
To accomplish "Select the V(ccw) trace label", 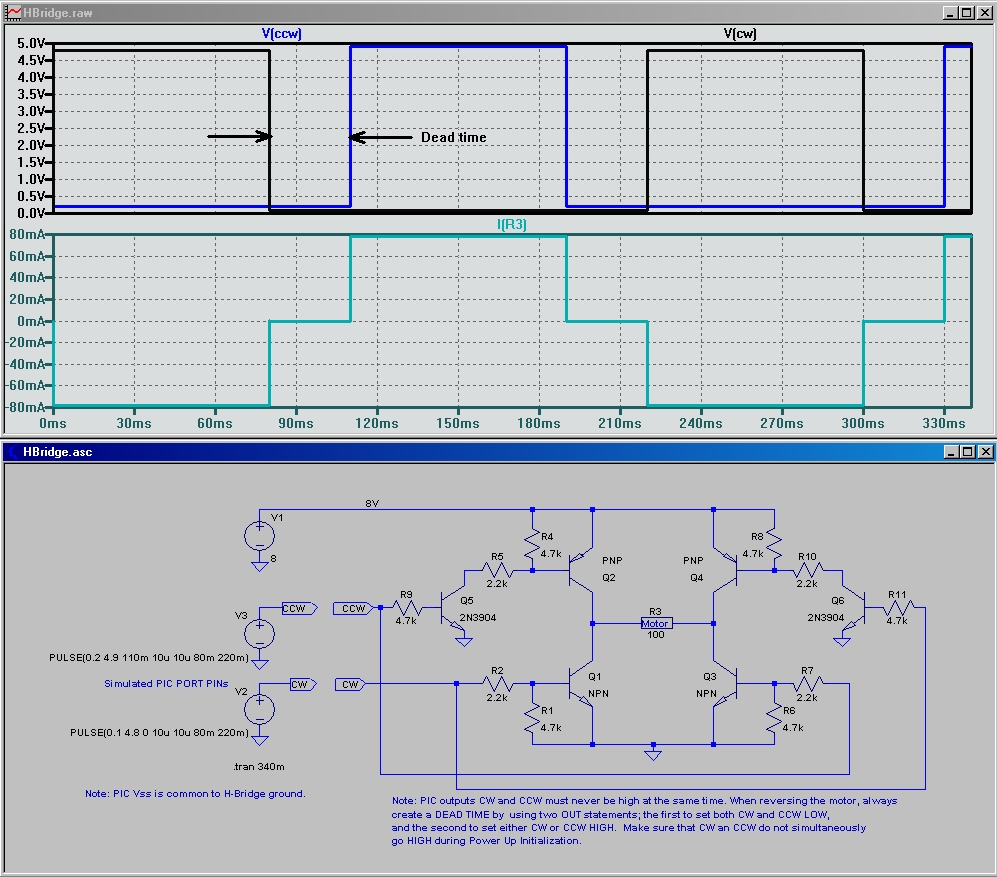I will click(x=282, y=34).
